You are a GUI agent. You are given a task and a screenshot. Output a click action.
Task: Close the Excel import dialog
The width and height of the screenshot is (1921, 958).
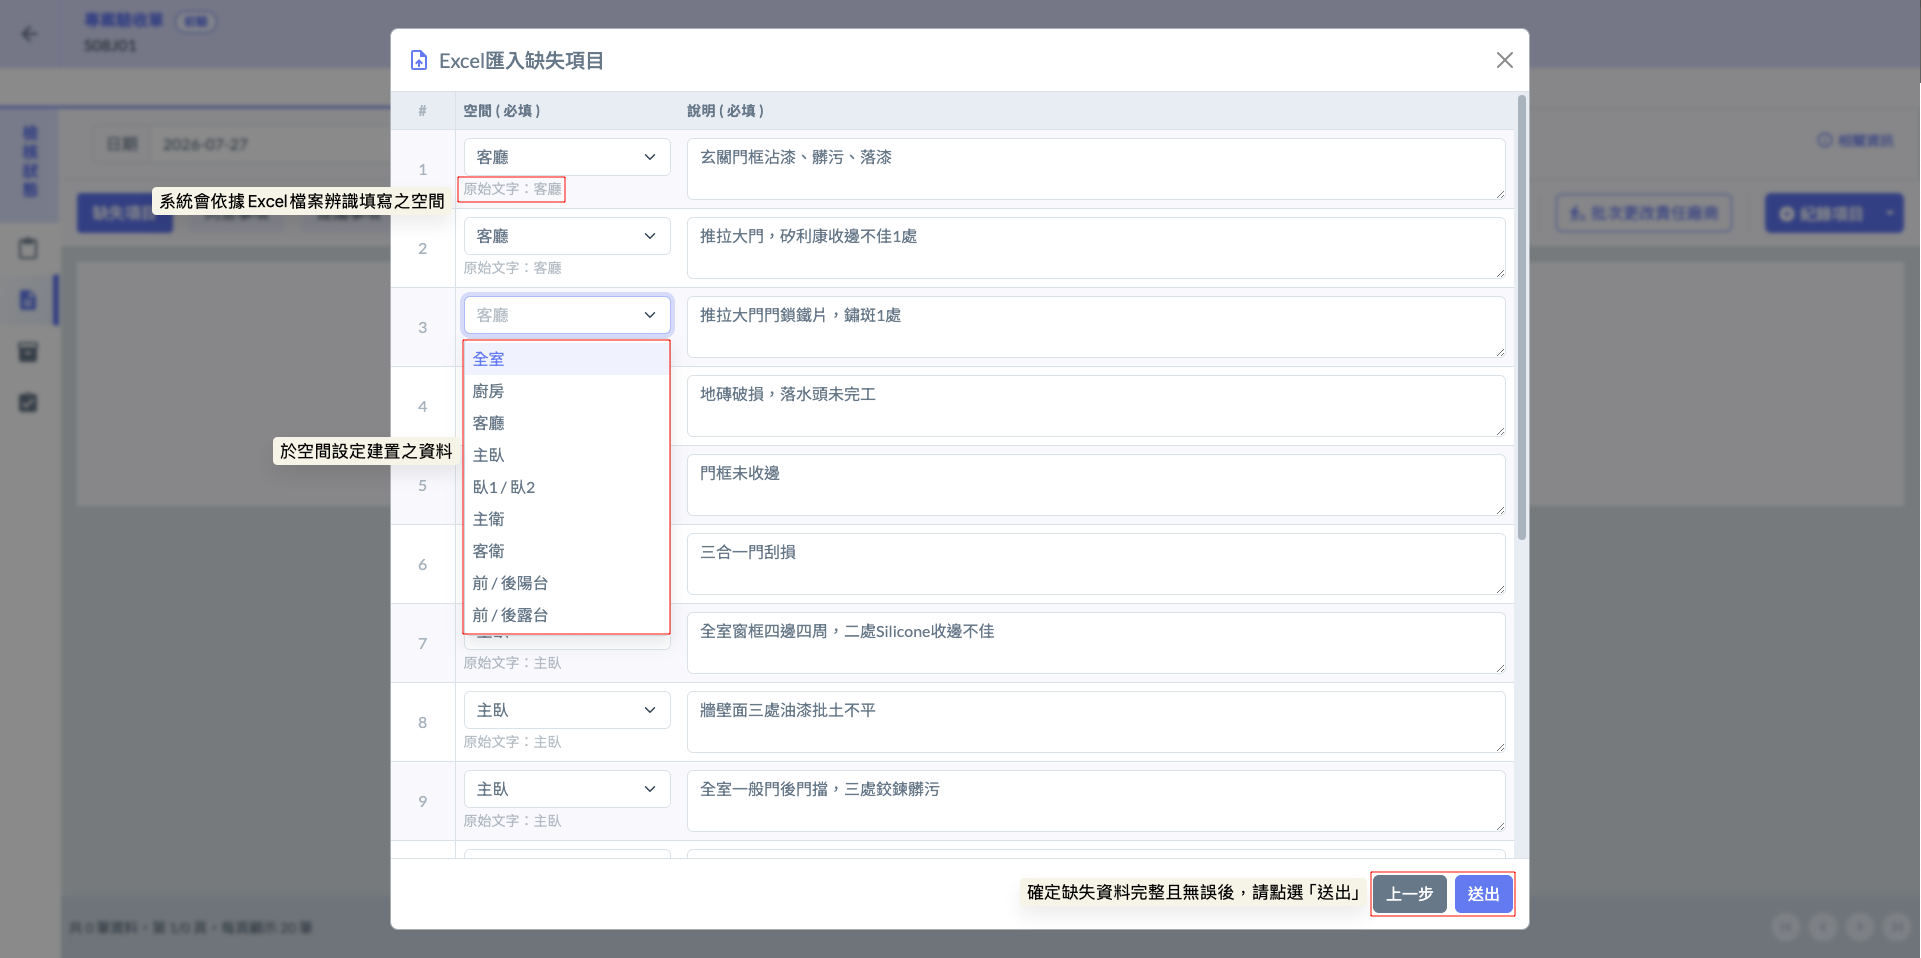coord(1504,60)
